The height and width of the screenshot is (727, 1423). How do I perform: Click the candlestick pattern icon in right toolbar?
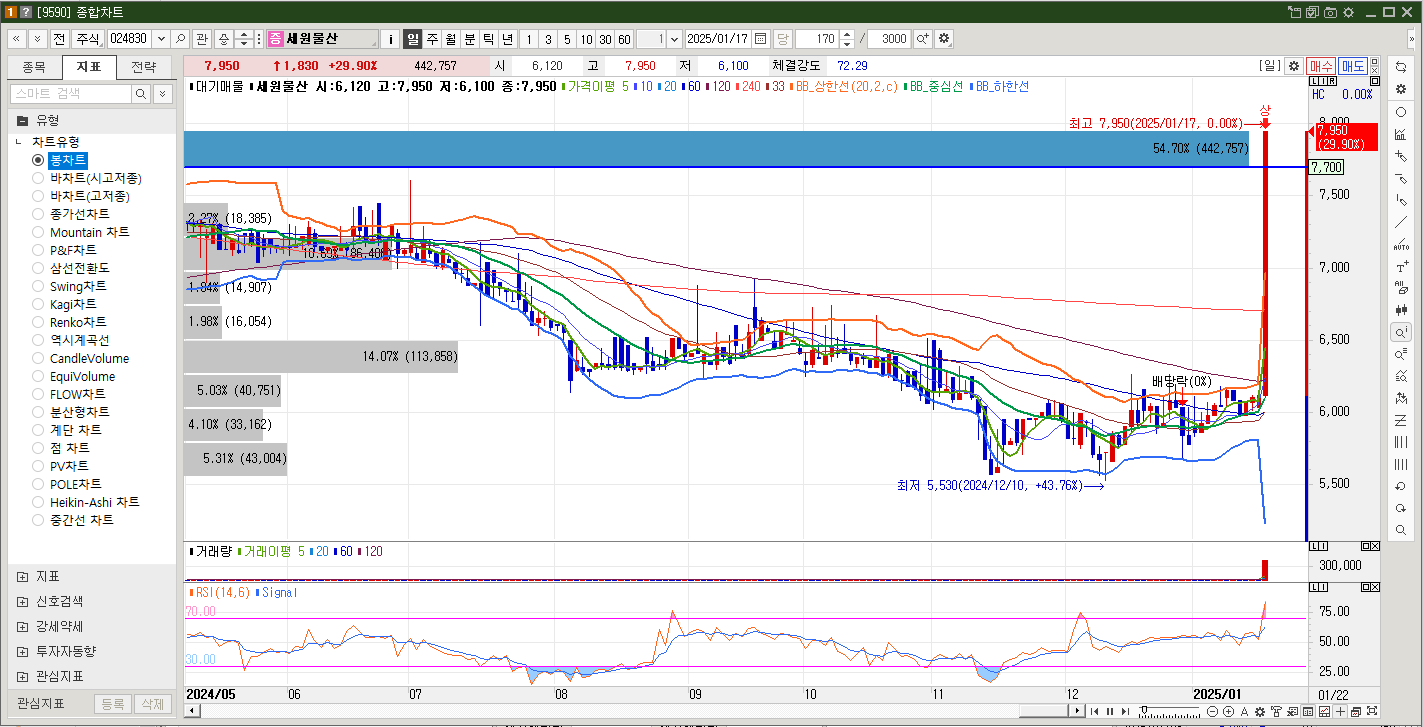pyautogui.click(x=1401, y=310)
